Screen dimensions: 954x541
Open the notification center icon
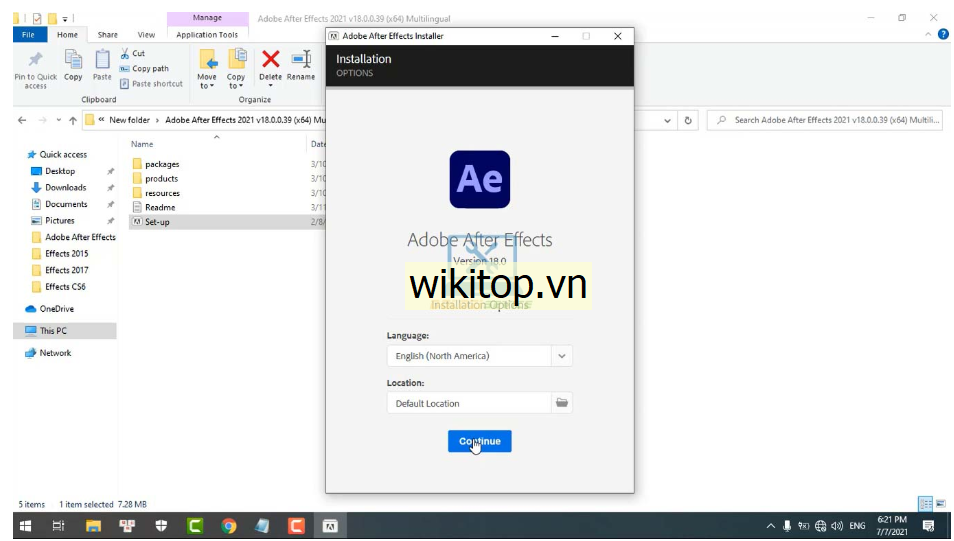928,526
